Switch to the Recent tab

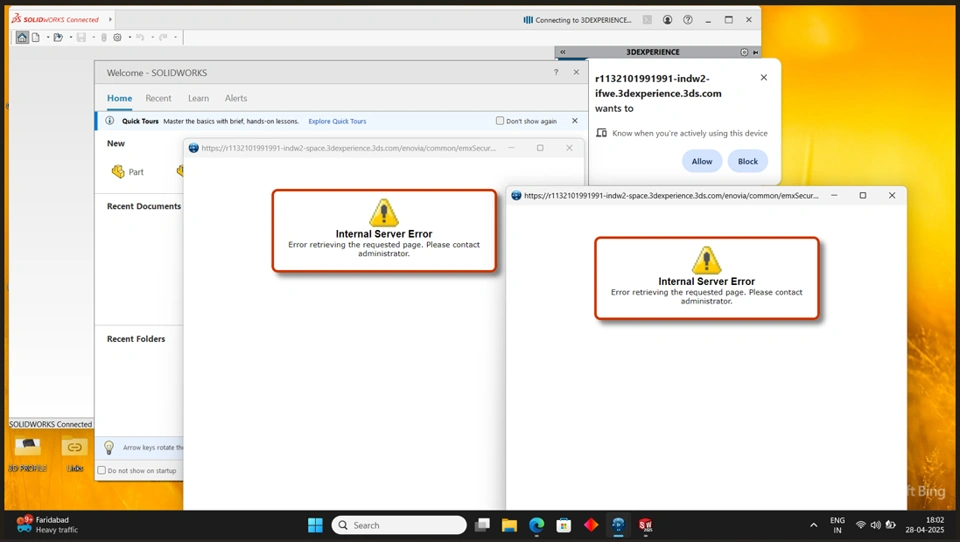[x=159, y=98]
